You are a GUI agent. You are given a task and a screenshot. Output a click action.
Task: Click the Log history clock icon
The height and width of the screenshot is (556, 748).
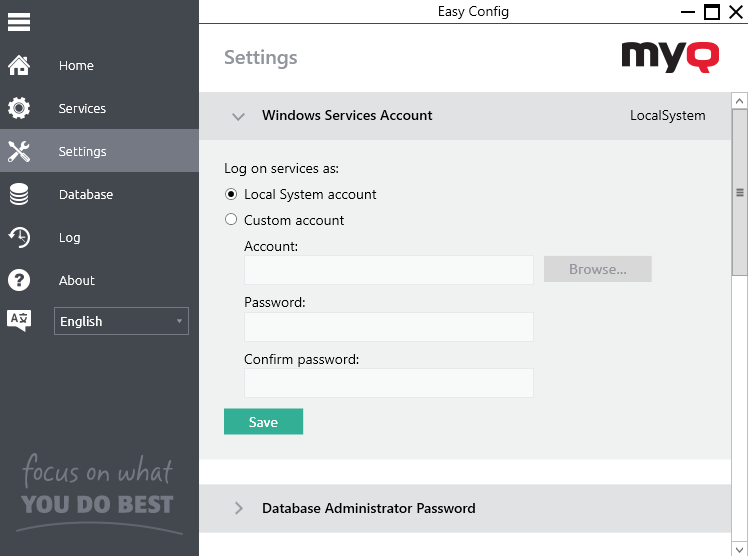pos(19,238)
